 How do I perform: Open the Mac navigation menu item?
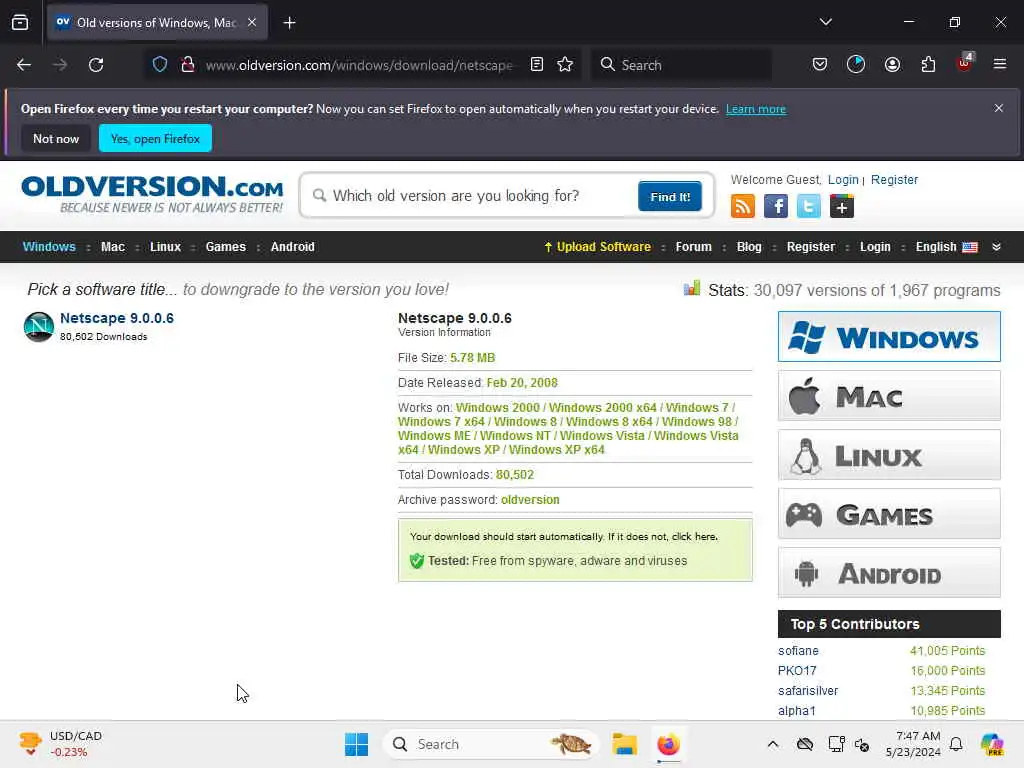(113, 247)
